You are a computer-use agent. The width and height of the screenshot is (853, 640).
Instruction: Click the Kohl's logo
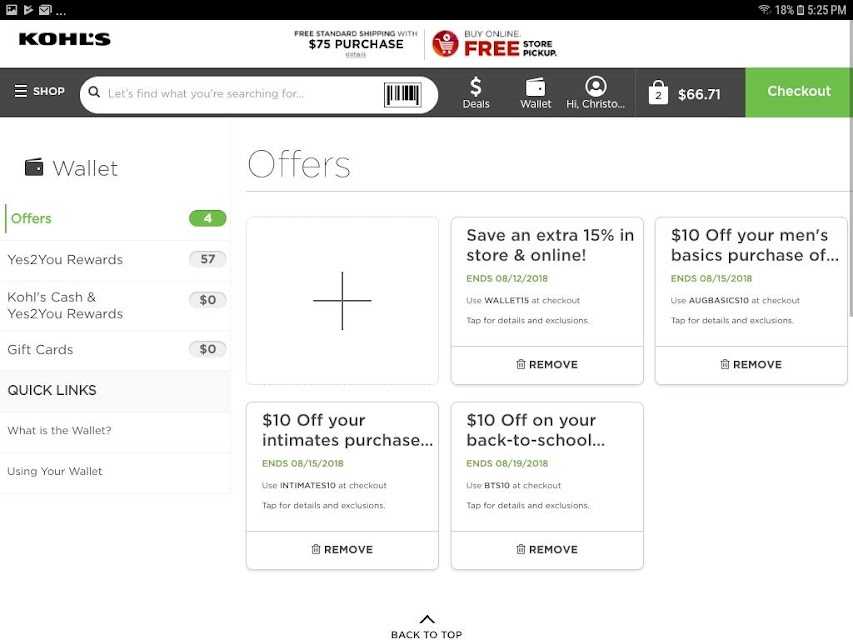coord(64,39)
